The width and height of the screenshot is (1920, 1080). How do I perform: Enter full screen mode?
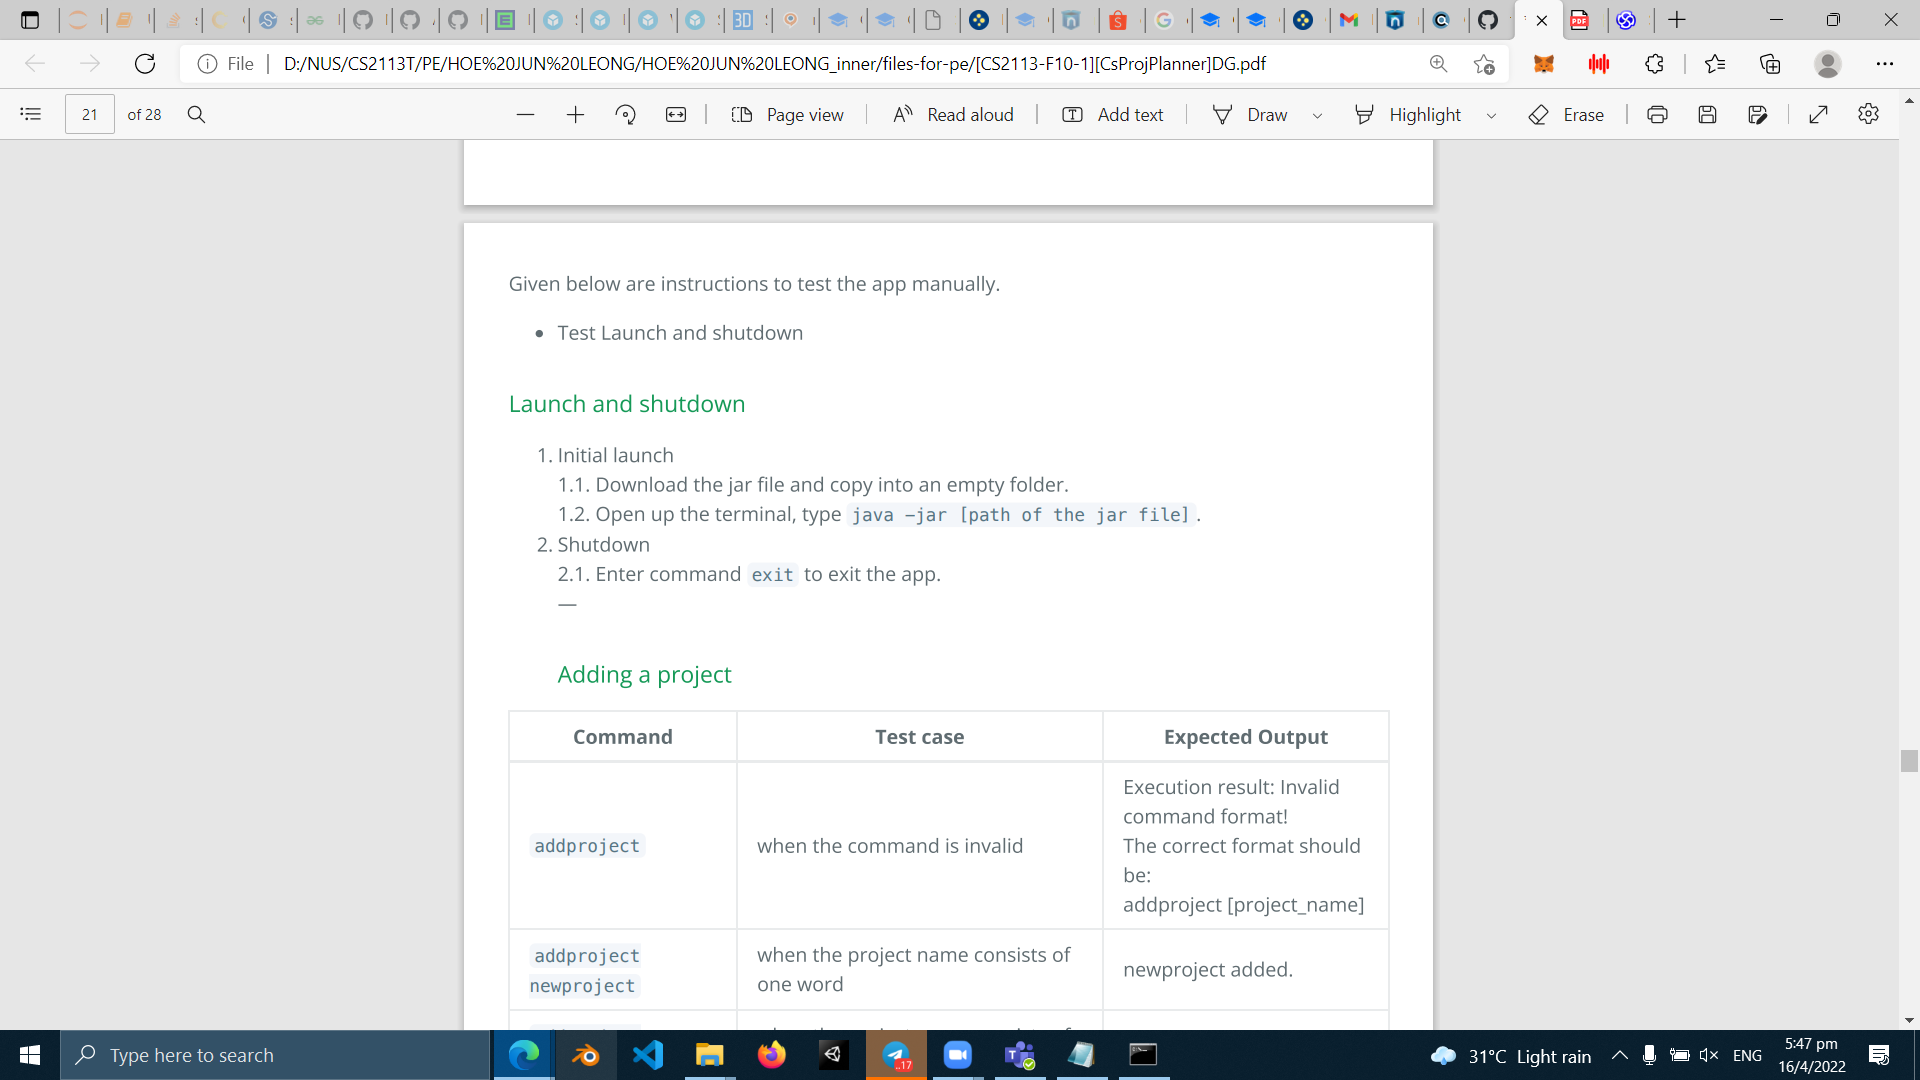pos(1818,115)
